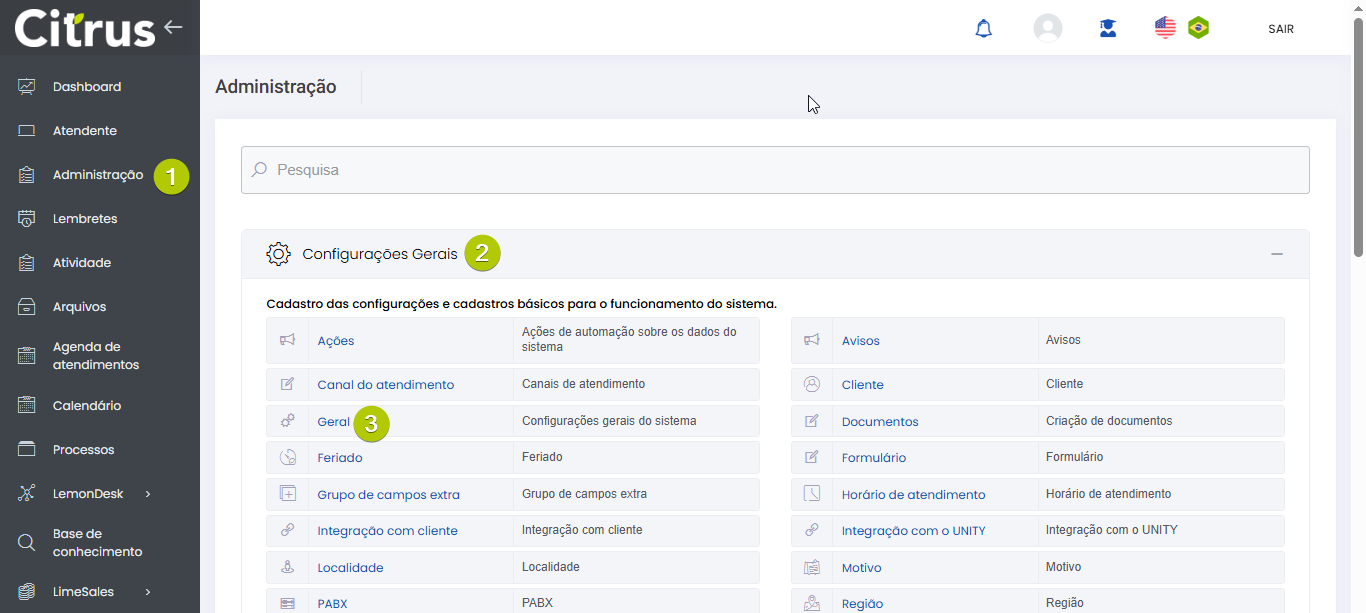Click the graduation cap training icon

point(1107,28)
